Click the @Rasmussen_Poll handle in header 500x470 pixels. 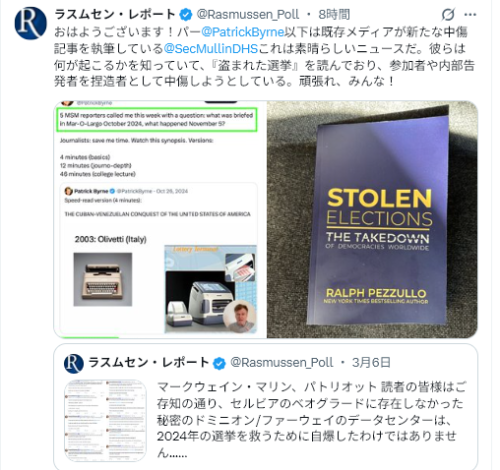pyautogui.click(x=248, y=15)
